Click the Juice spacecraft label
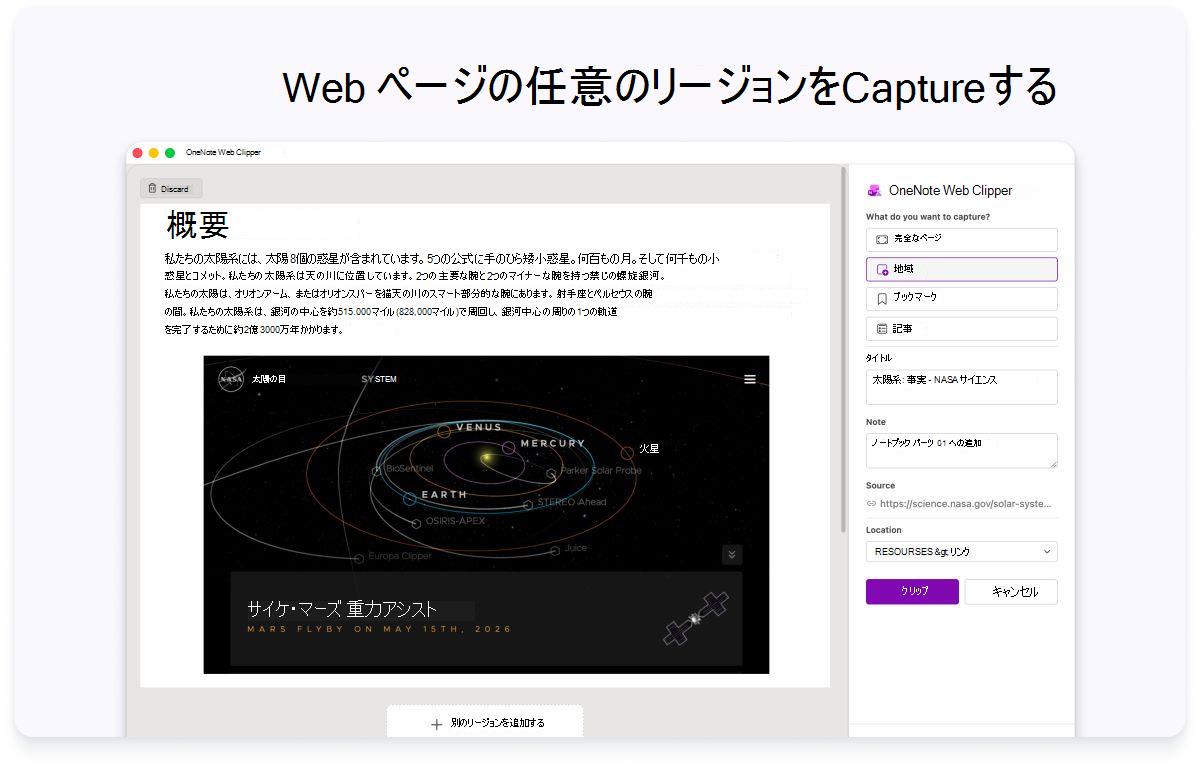 (x=576, y=548)
